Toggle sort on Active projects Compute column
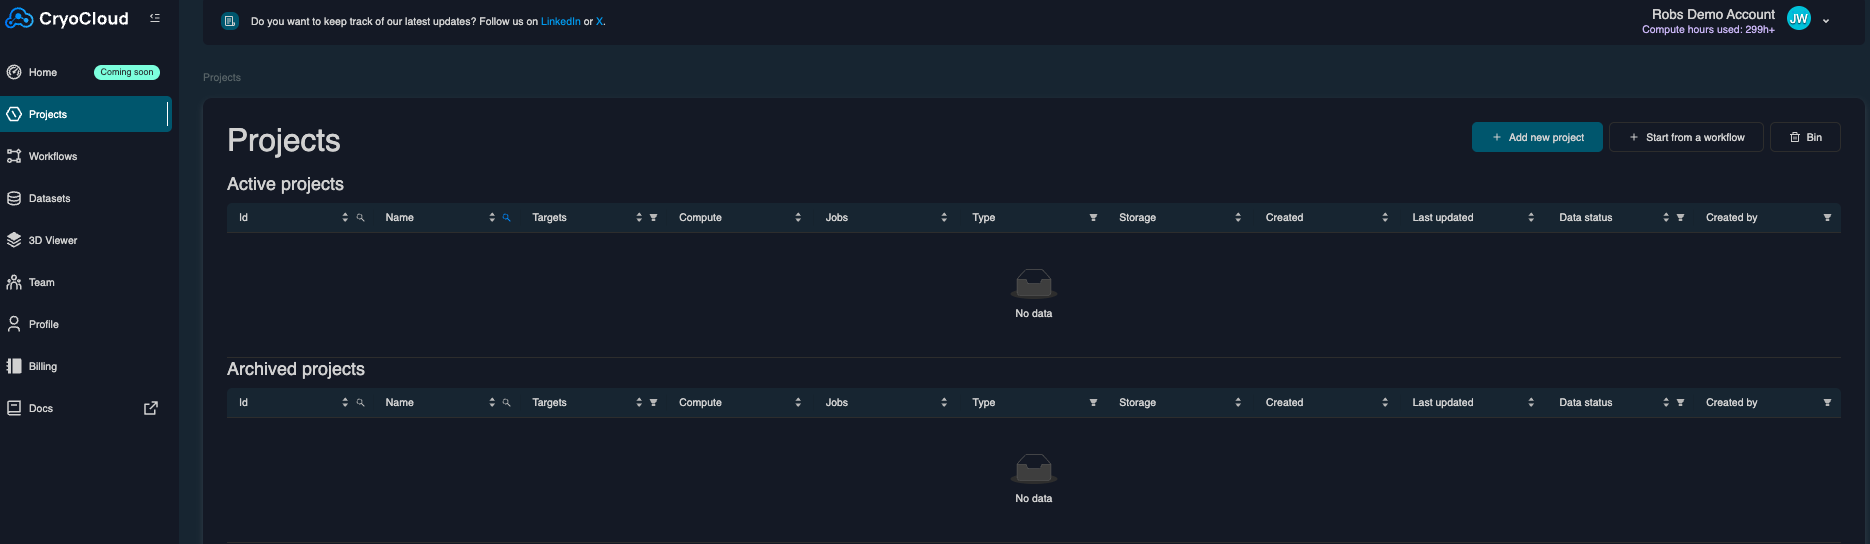Viewport: 1870px width, 544px height. point(798,218)
